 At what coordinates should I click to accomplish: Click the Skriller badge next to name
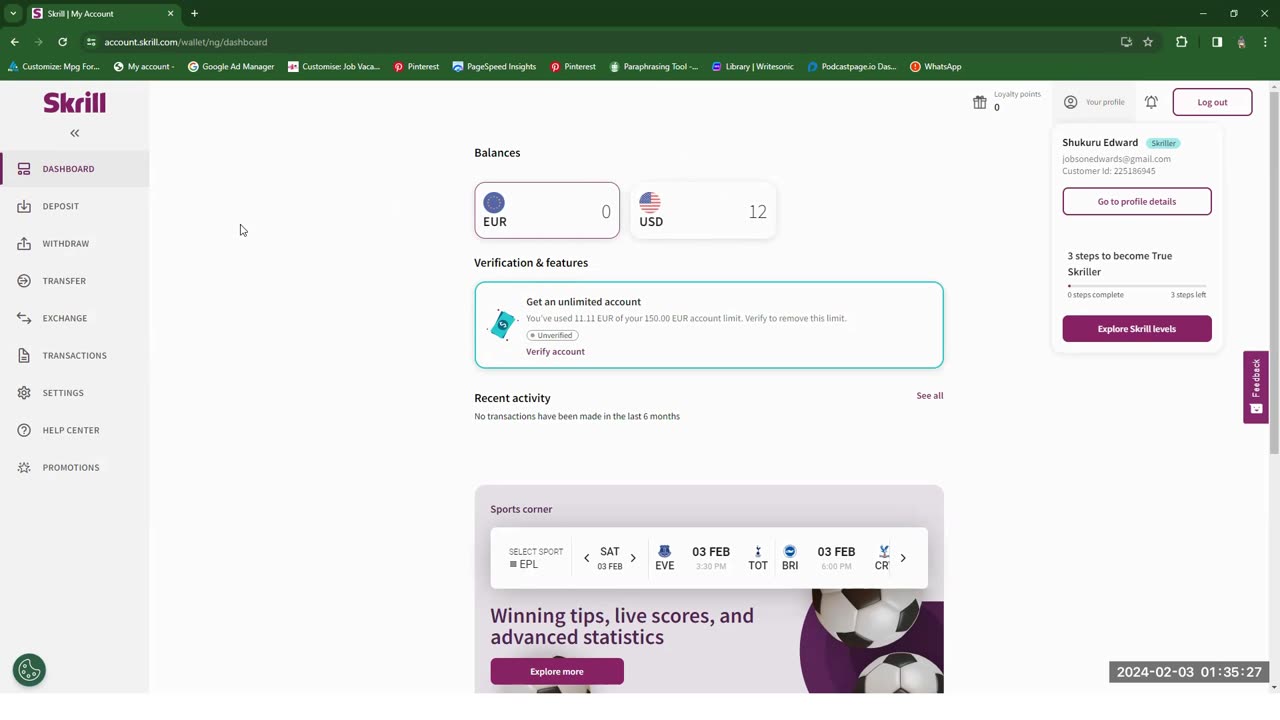(1163, 143)
